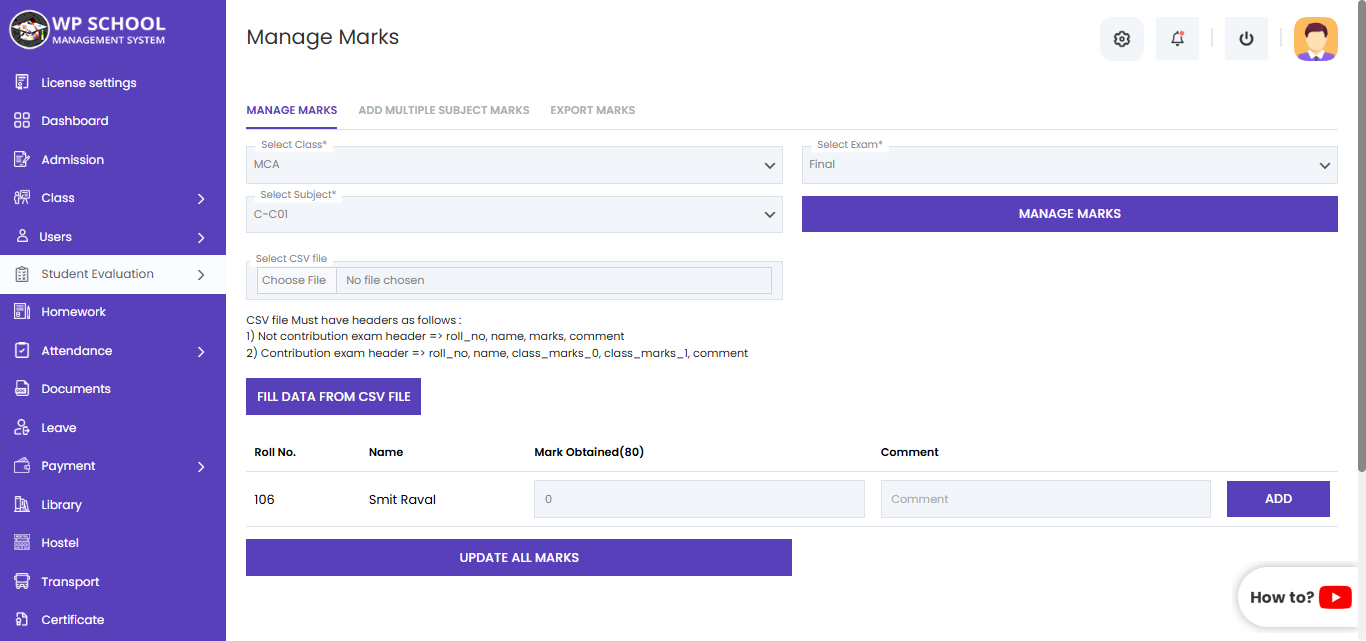Click the notification bell icon
This screenshot has width=1366, height=641.
pos(1177,39)
